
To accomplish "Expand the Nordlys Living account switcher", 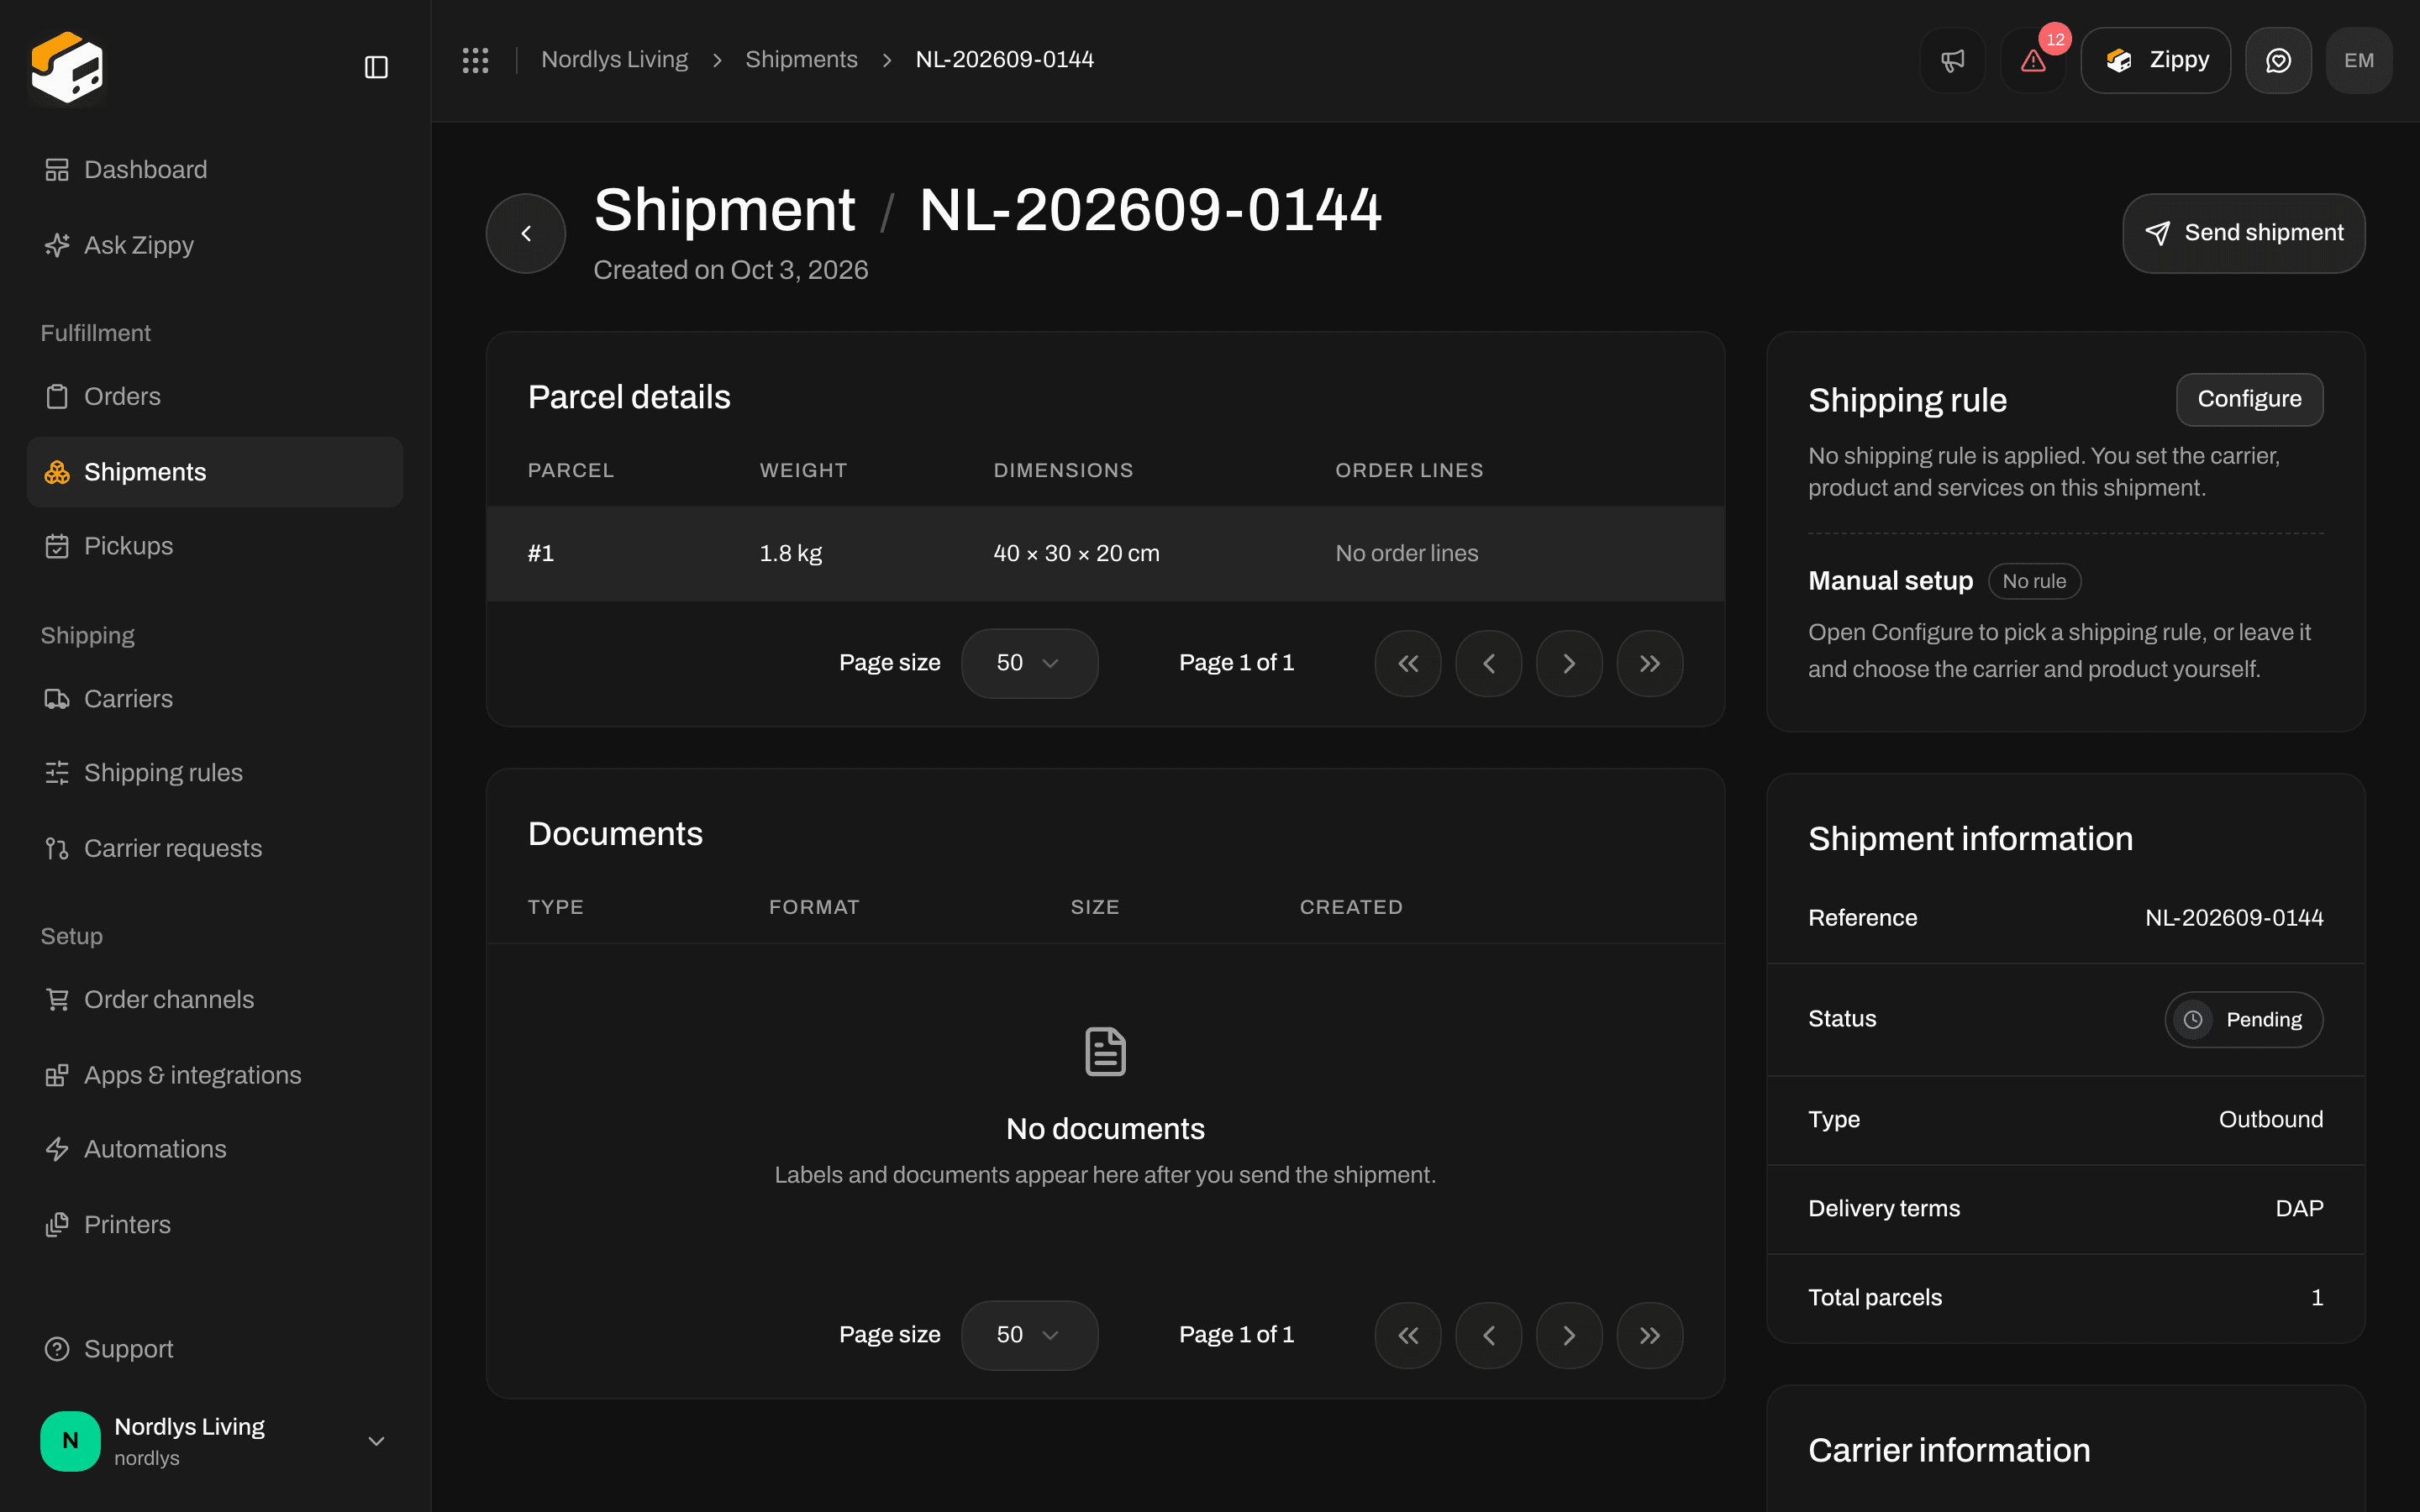I will point(215,1441).
